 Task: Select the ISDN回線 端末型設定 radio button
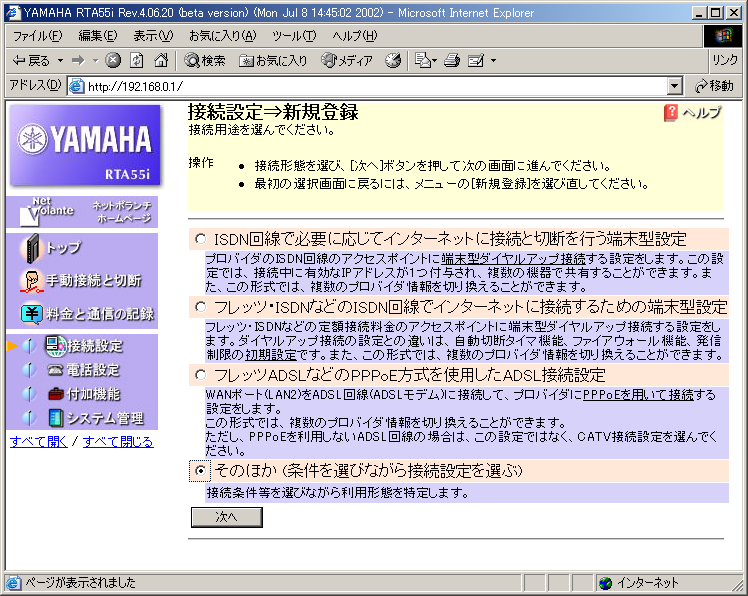point(201,239)
